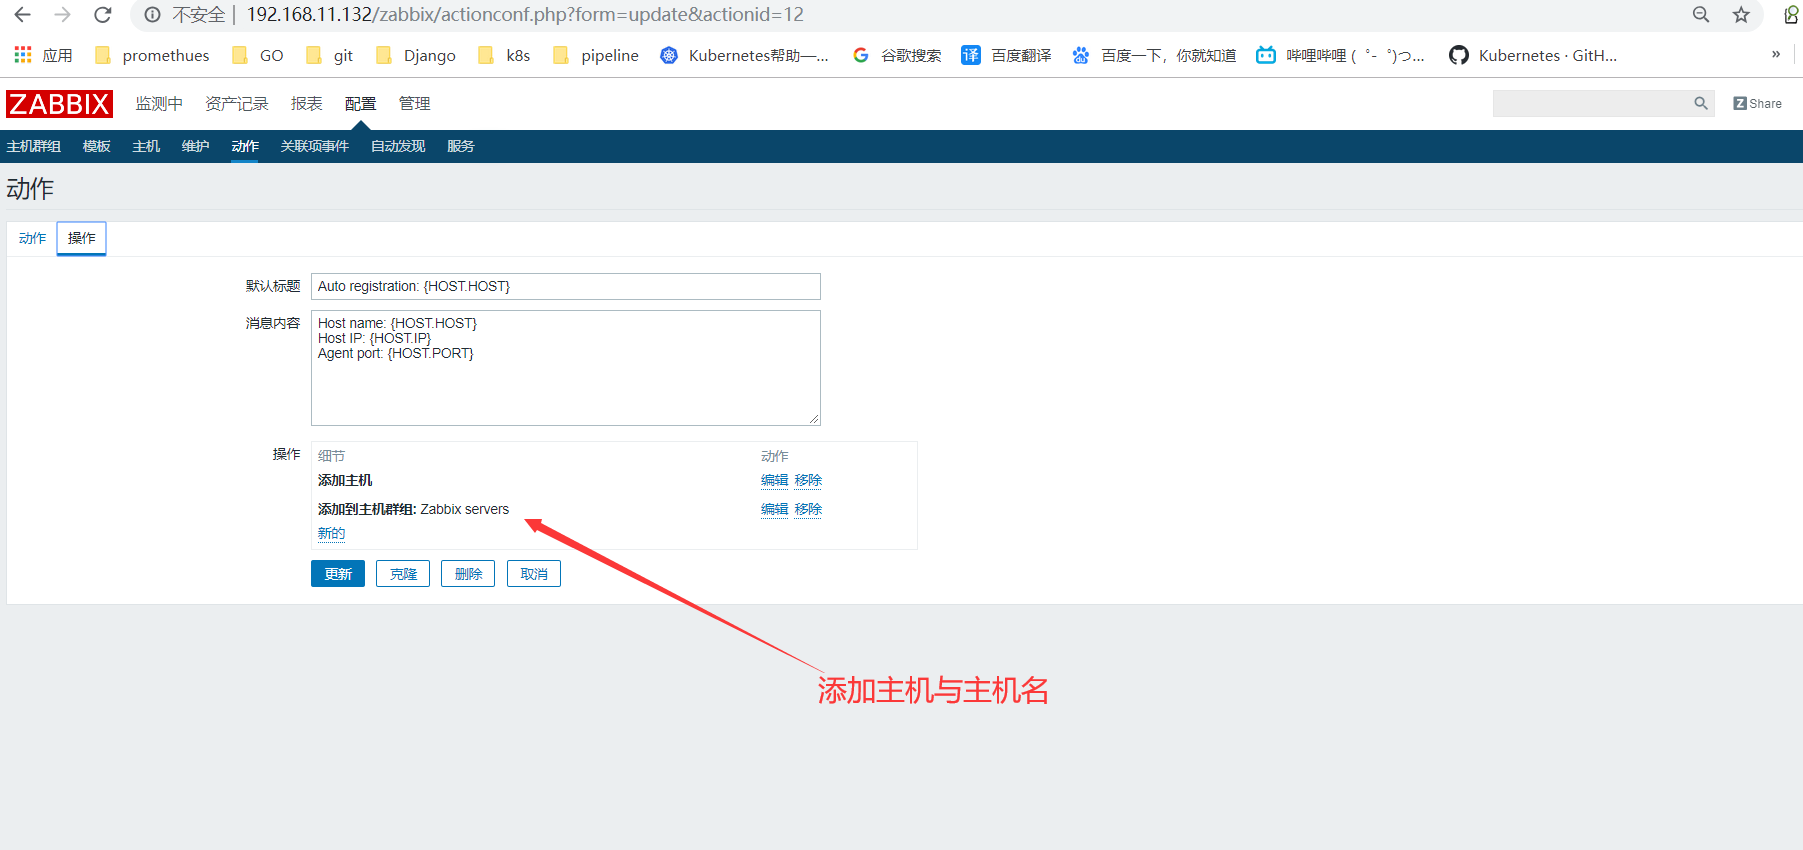Reload the page with the refresh icon
Image resolution: width=1803 pixels, height=850 pixels.
(x=102, y=15)
